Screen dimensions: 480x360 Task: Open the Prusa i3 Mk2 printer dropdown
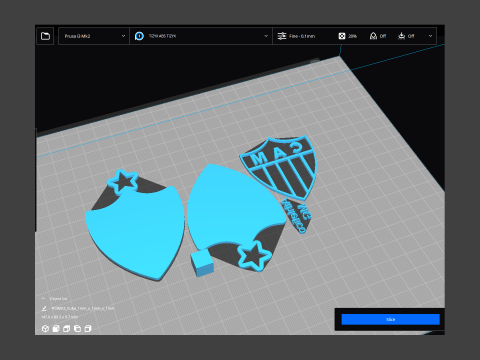coord(94,36)
